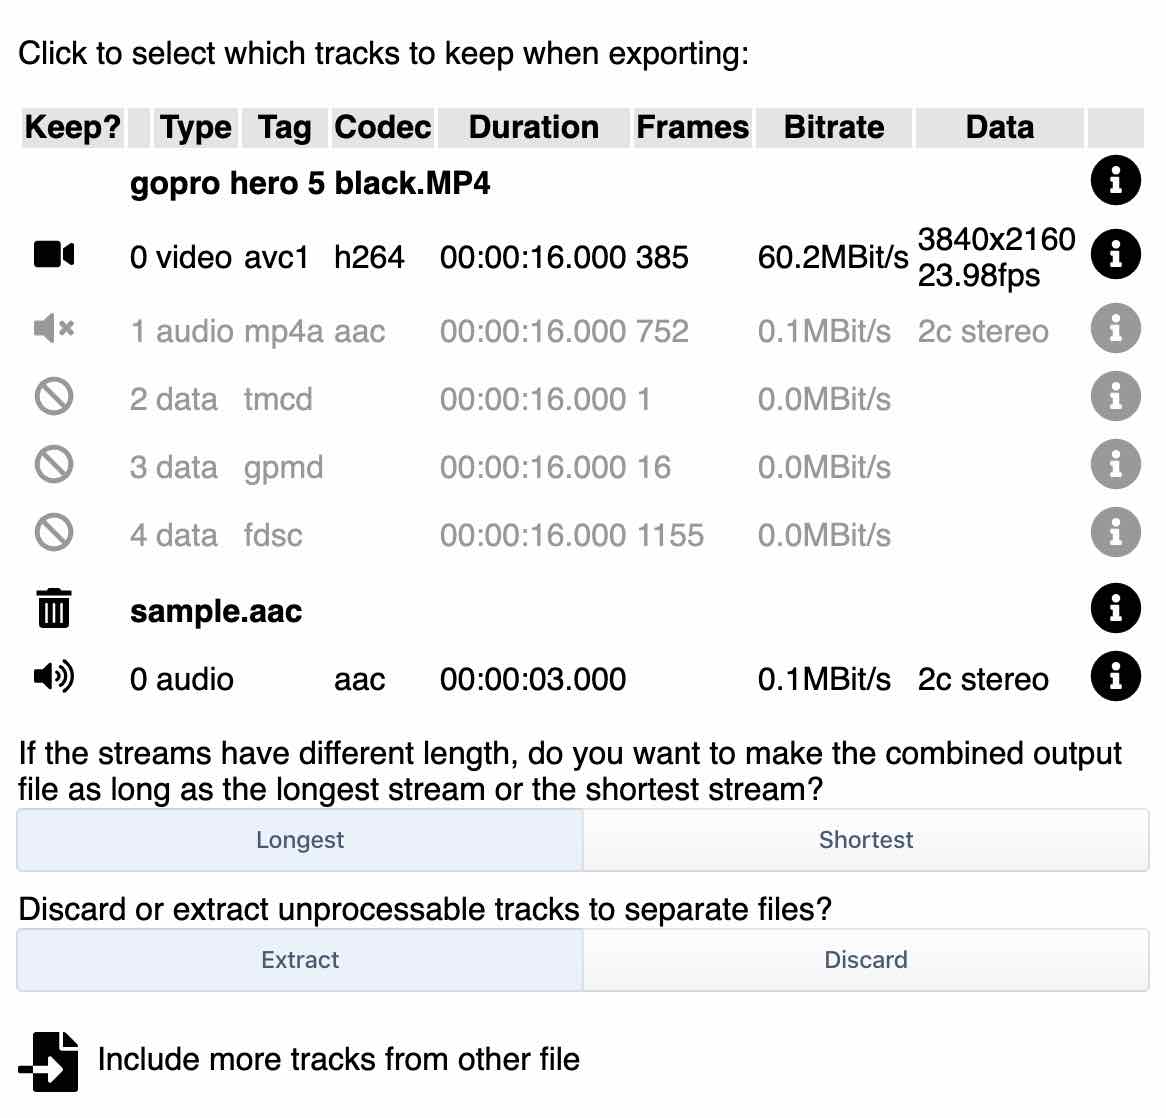Viewport: 1166px width, 1118px height.
Task: Click the Keep? column header
Action: 72,127
